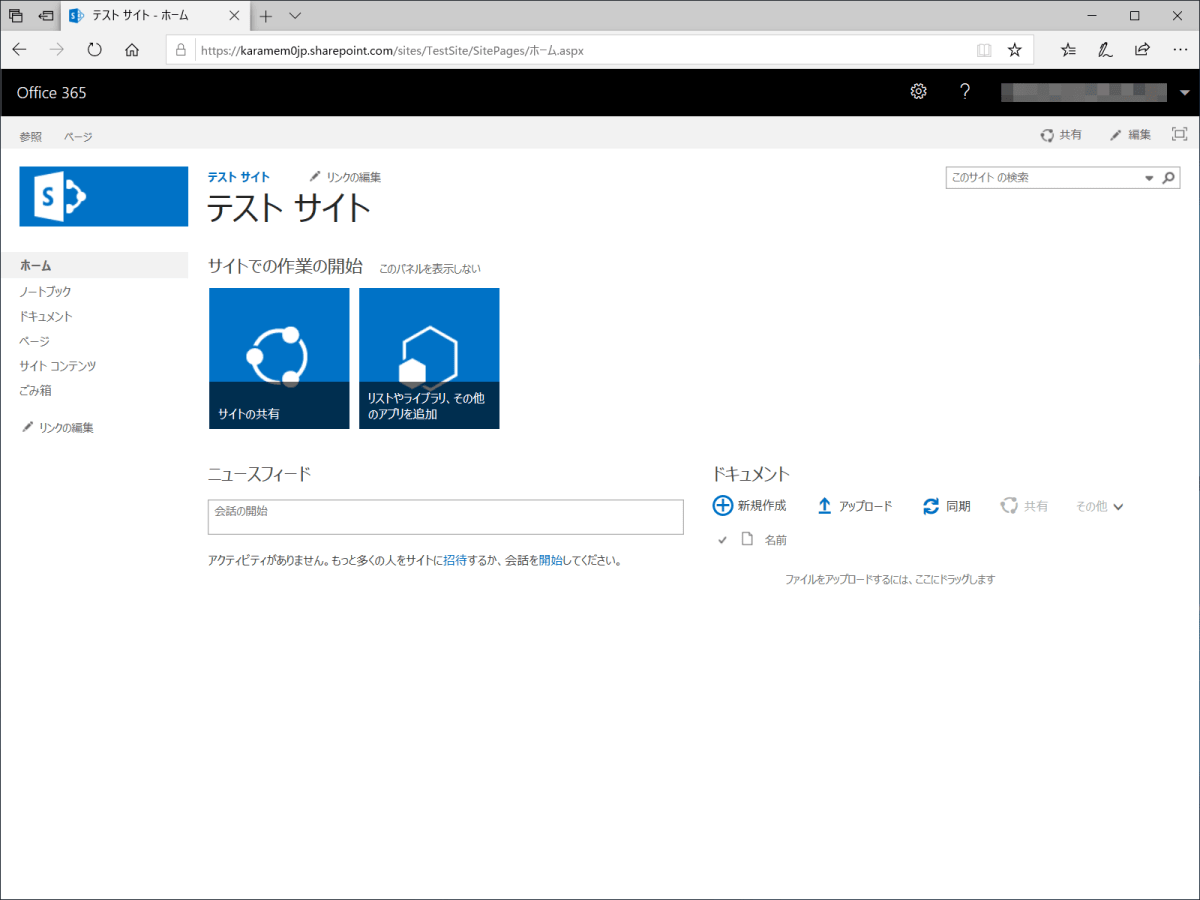Click the address bar URL
The image size is (1200, 900).
(392, 50)
